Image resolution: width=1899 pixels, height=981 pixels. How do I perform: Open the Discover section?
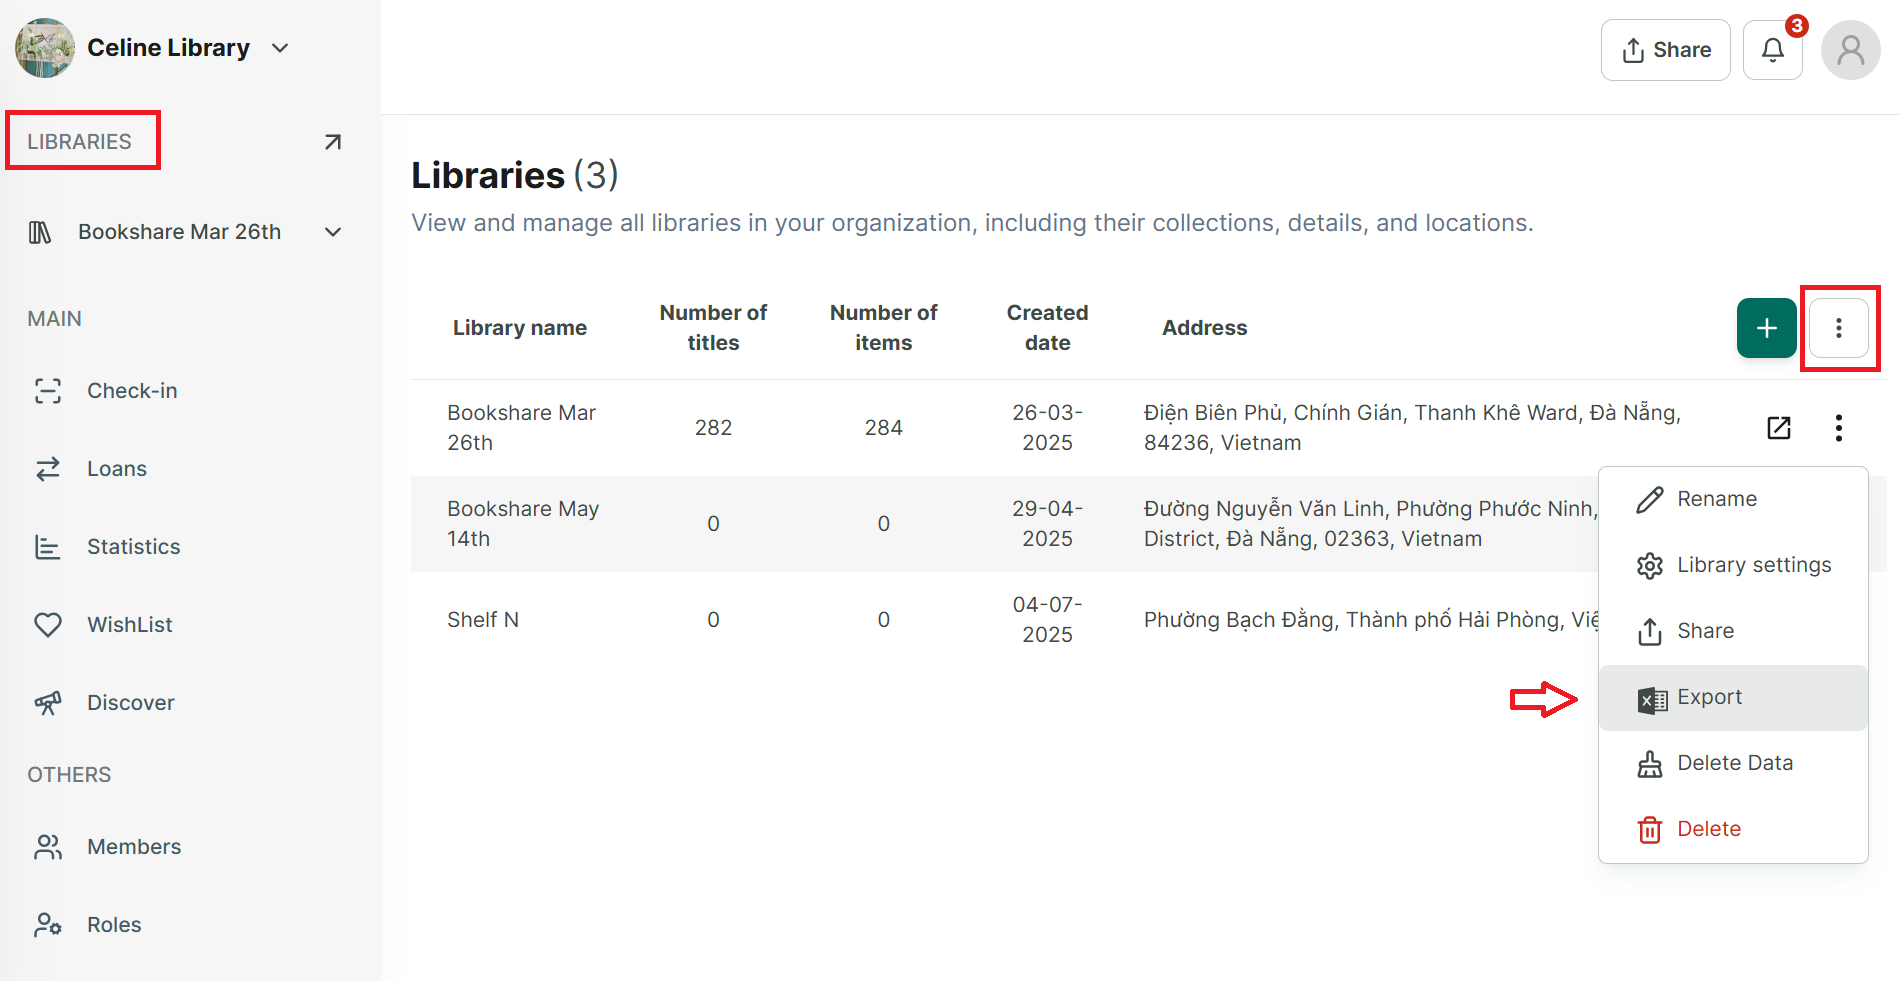[131, 703]
